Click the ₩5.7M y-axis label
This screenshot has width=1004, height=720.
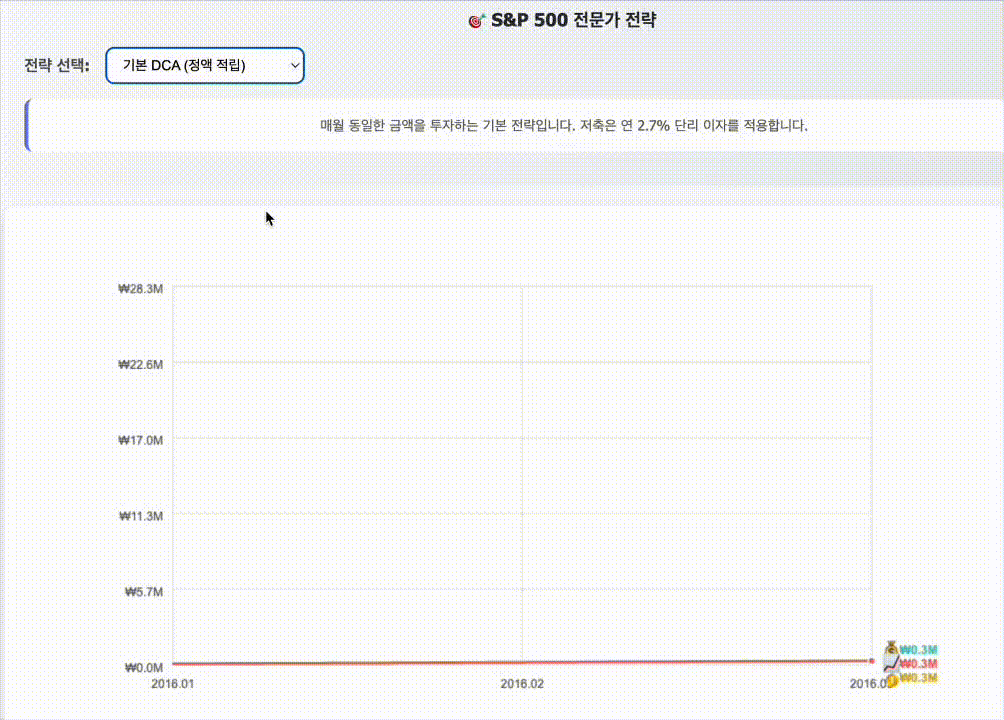tap(143, 591)
